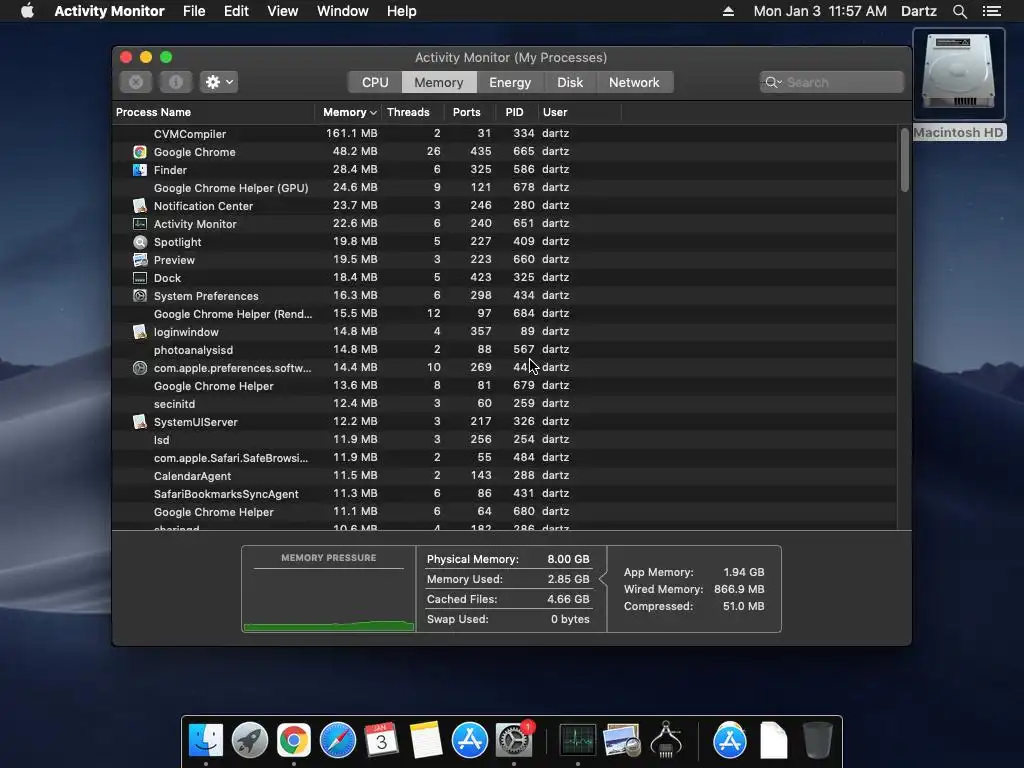
Task: Open the Energy tab
Action: [x=510, y=82]
